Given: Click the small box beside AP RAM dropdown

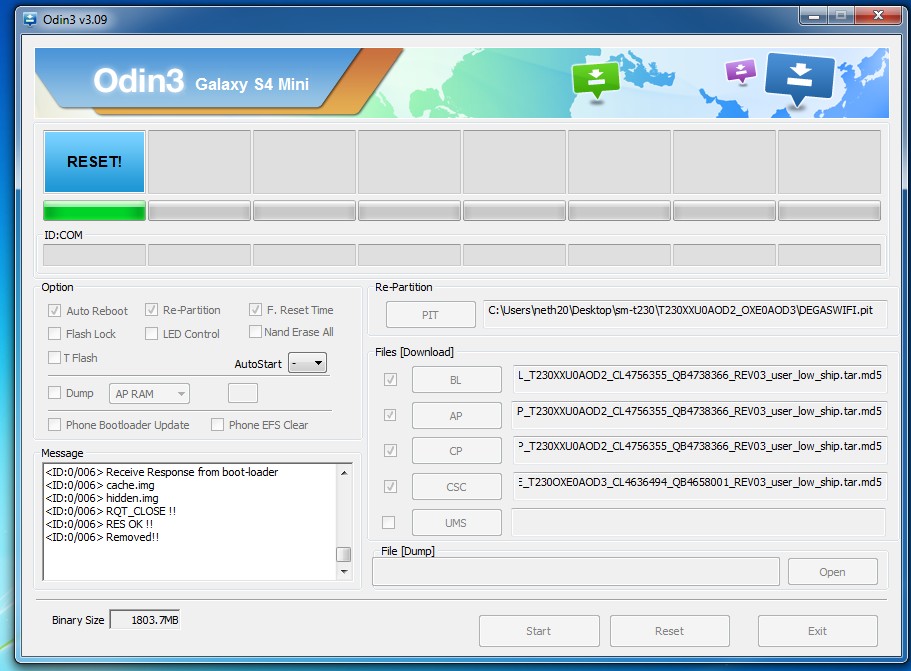Looking at the screenshot, I should 243,393.
